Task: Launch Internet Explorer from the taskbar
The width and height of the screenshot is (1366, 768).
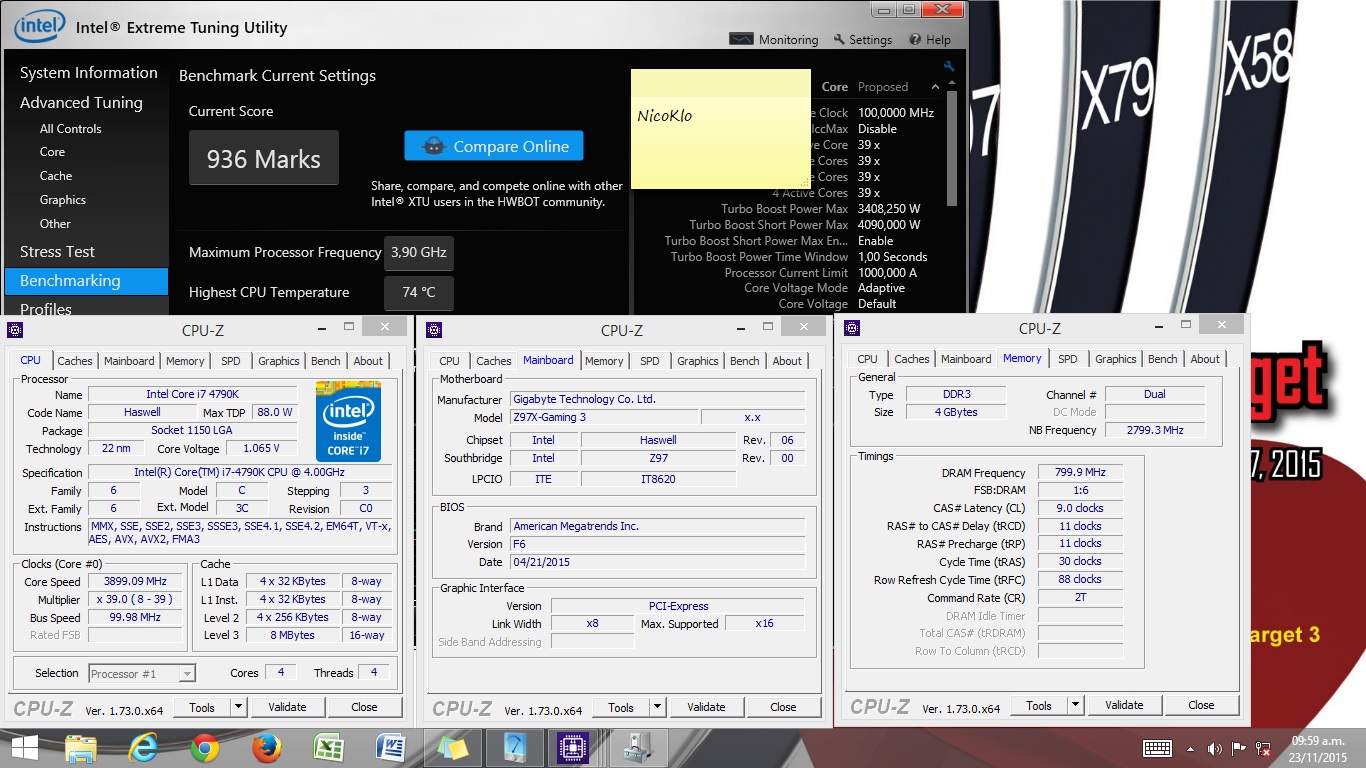Action: [143, 748]
